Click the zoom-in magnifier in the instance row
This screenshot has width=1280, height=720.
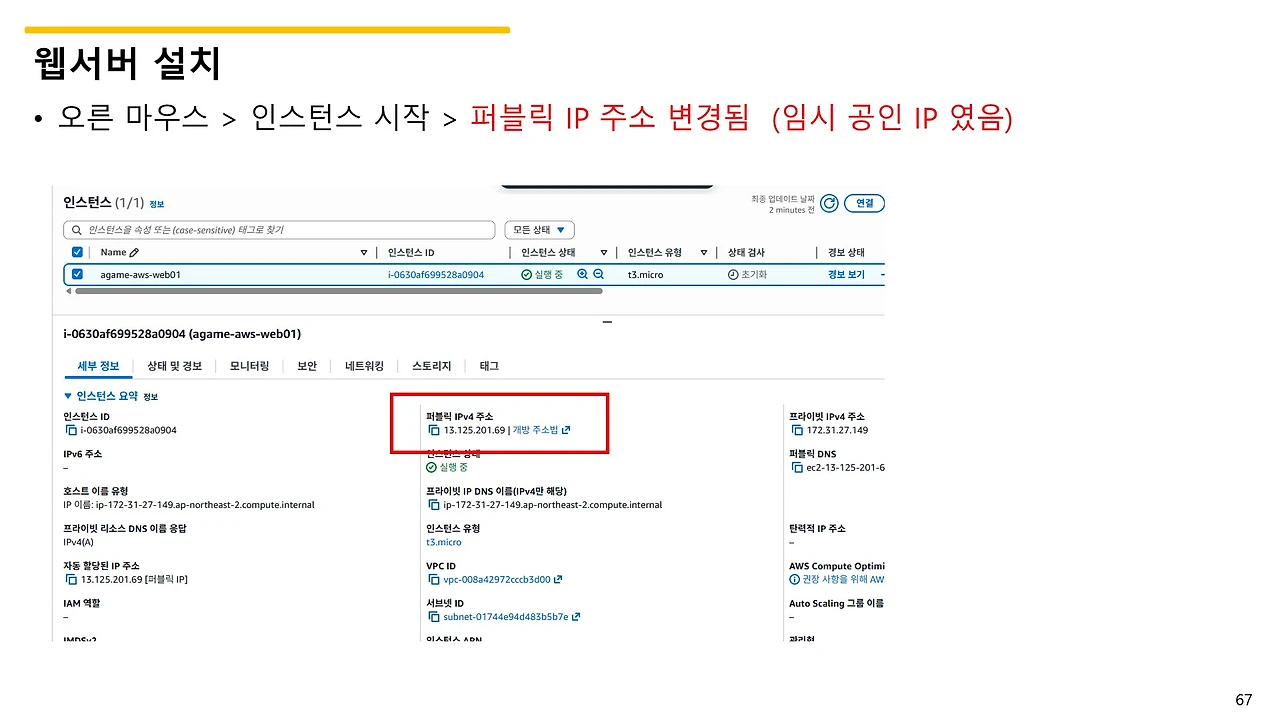click(581, 274)
